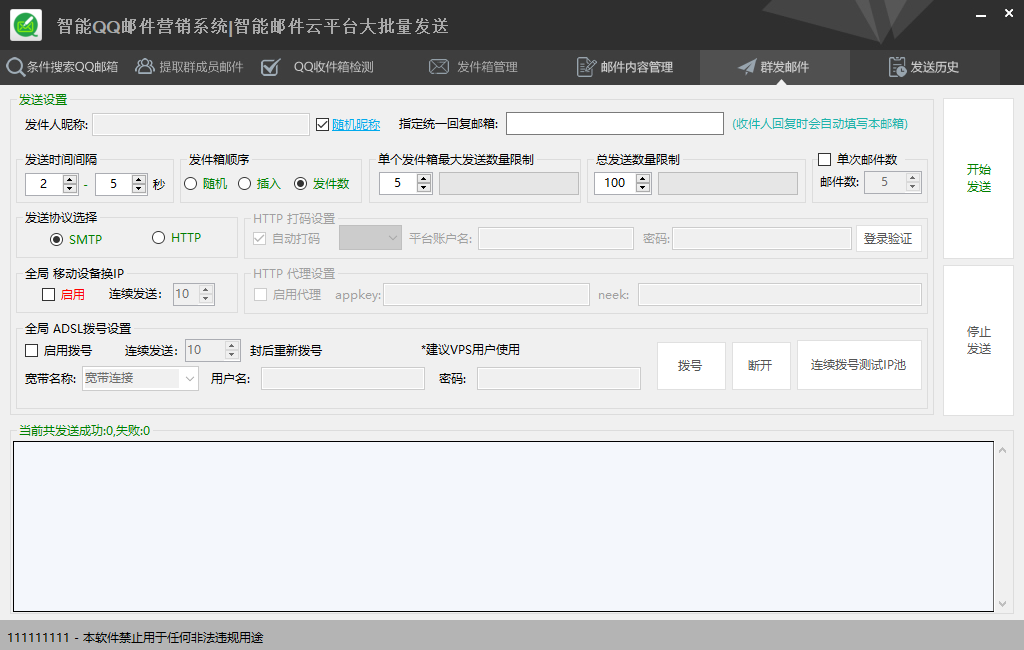Open the 邮件内容管理 tab
The width and height of the screenshot is (1024, 650).
(625, 67)
